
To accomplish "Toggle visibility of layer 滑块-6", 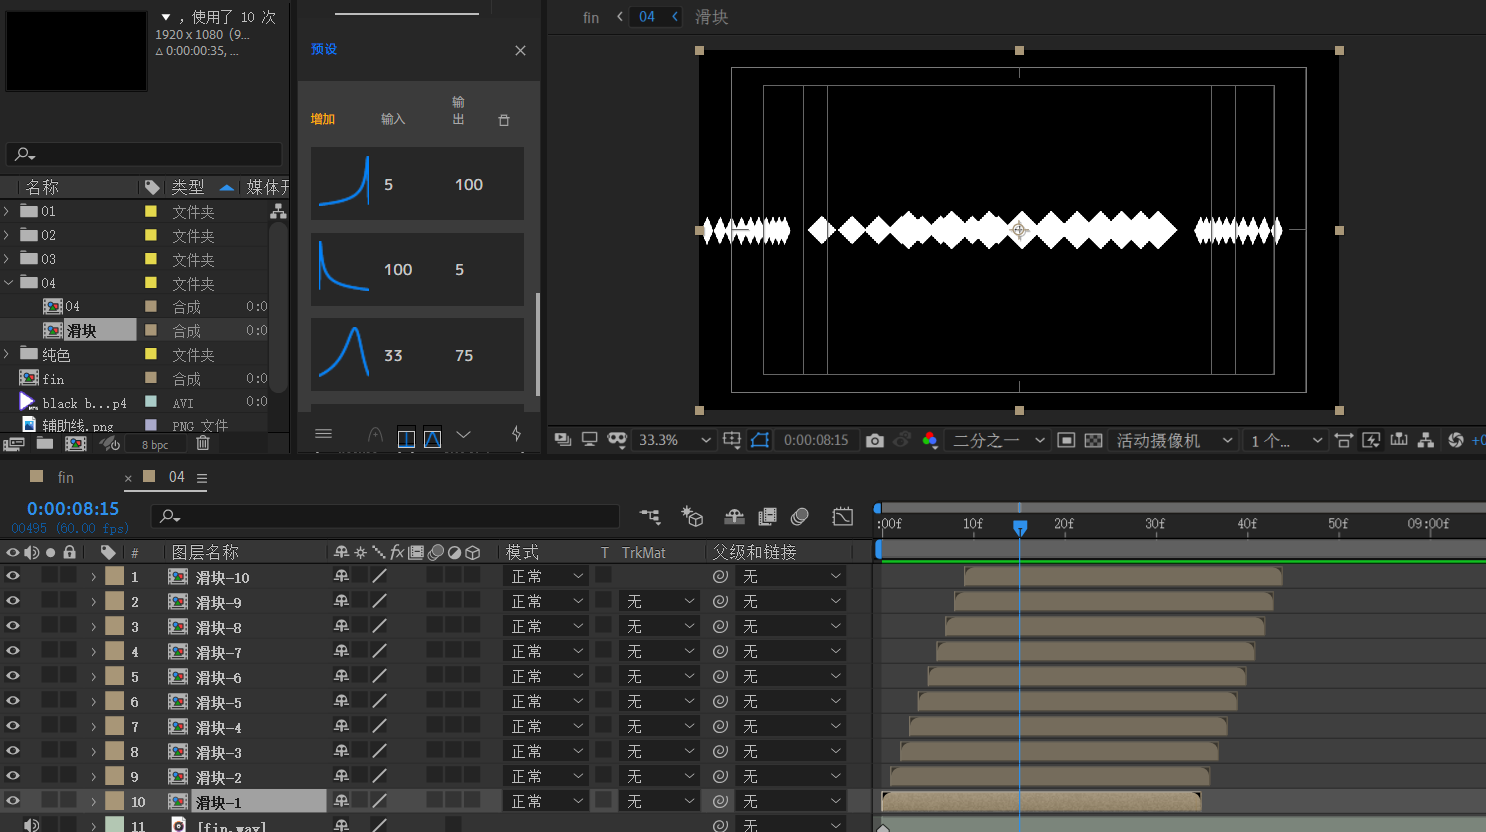I will point(13,676).
